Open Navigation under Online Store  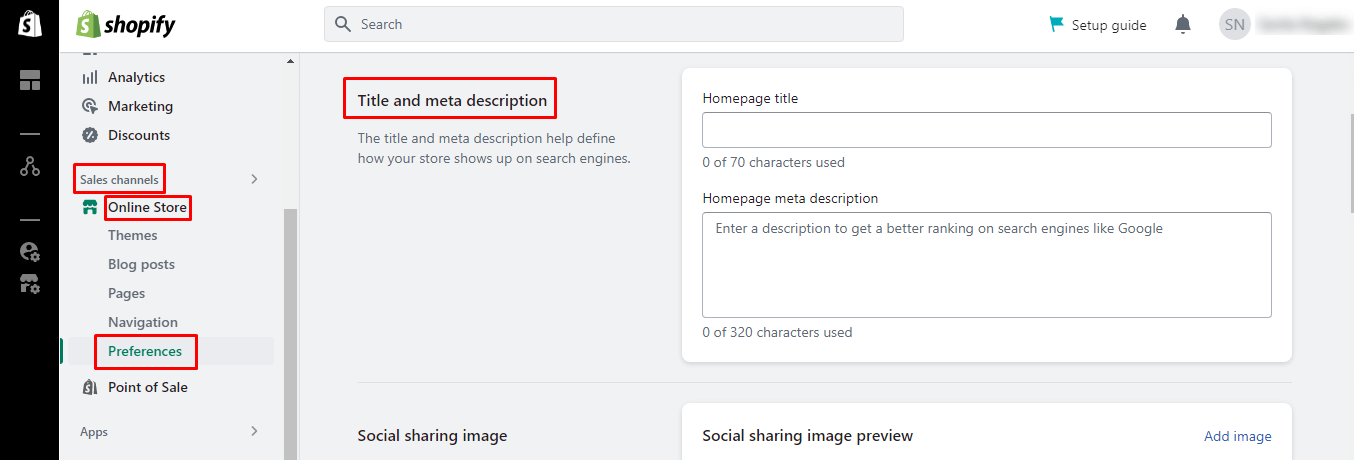(143, 322)
